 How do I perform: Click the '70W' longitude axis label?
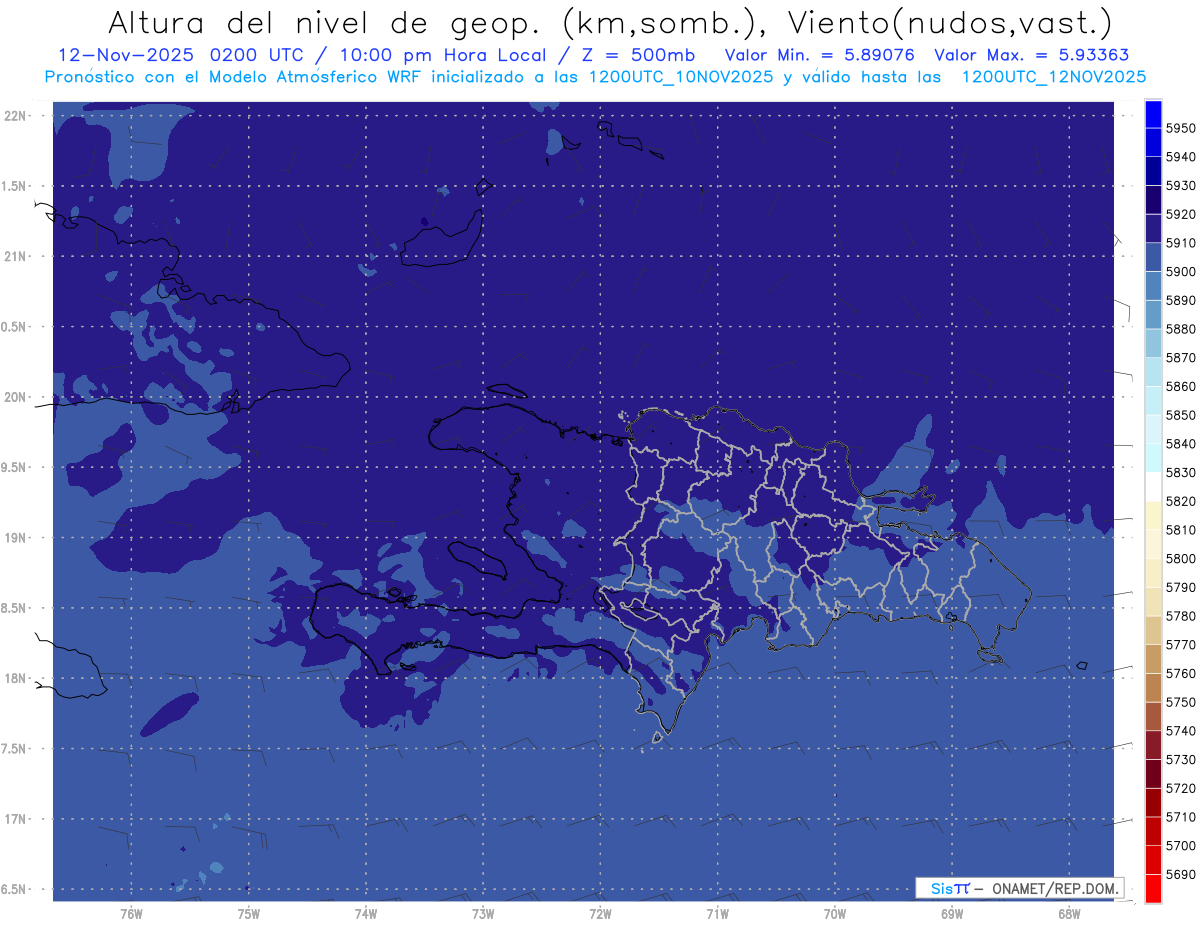pos(835,913)
